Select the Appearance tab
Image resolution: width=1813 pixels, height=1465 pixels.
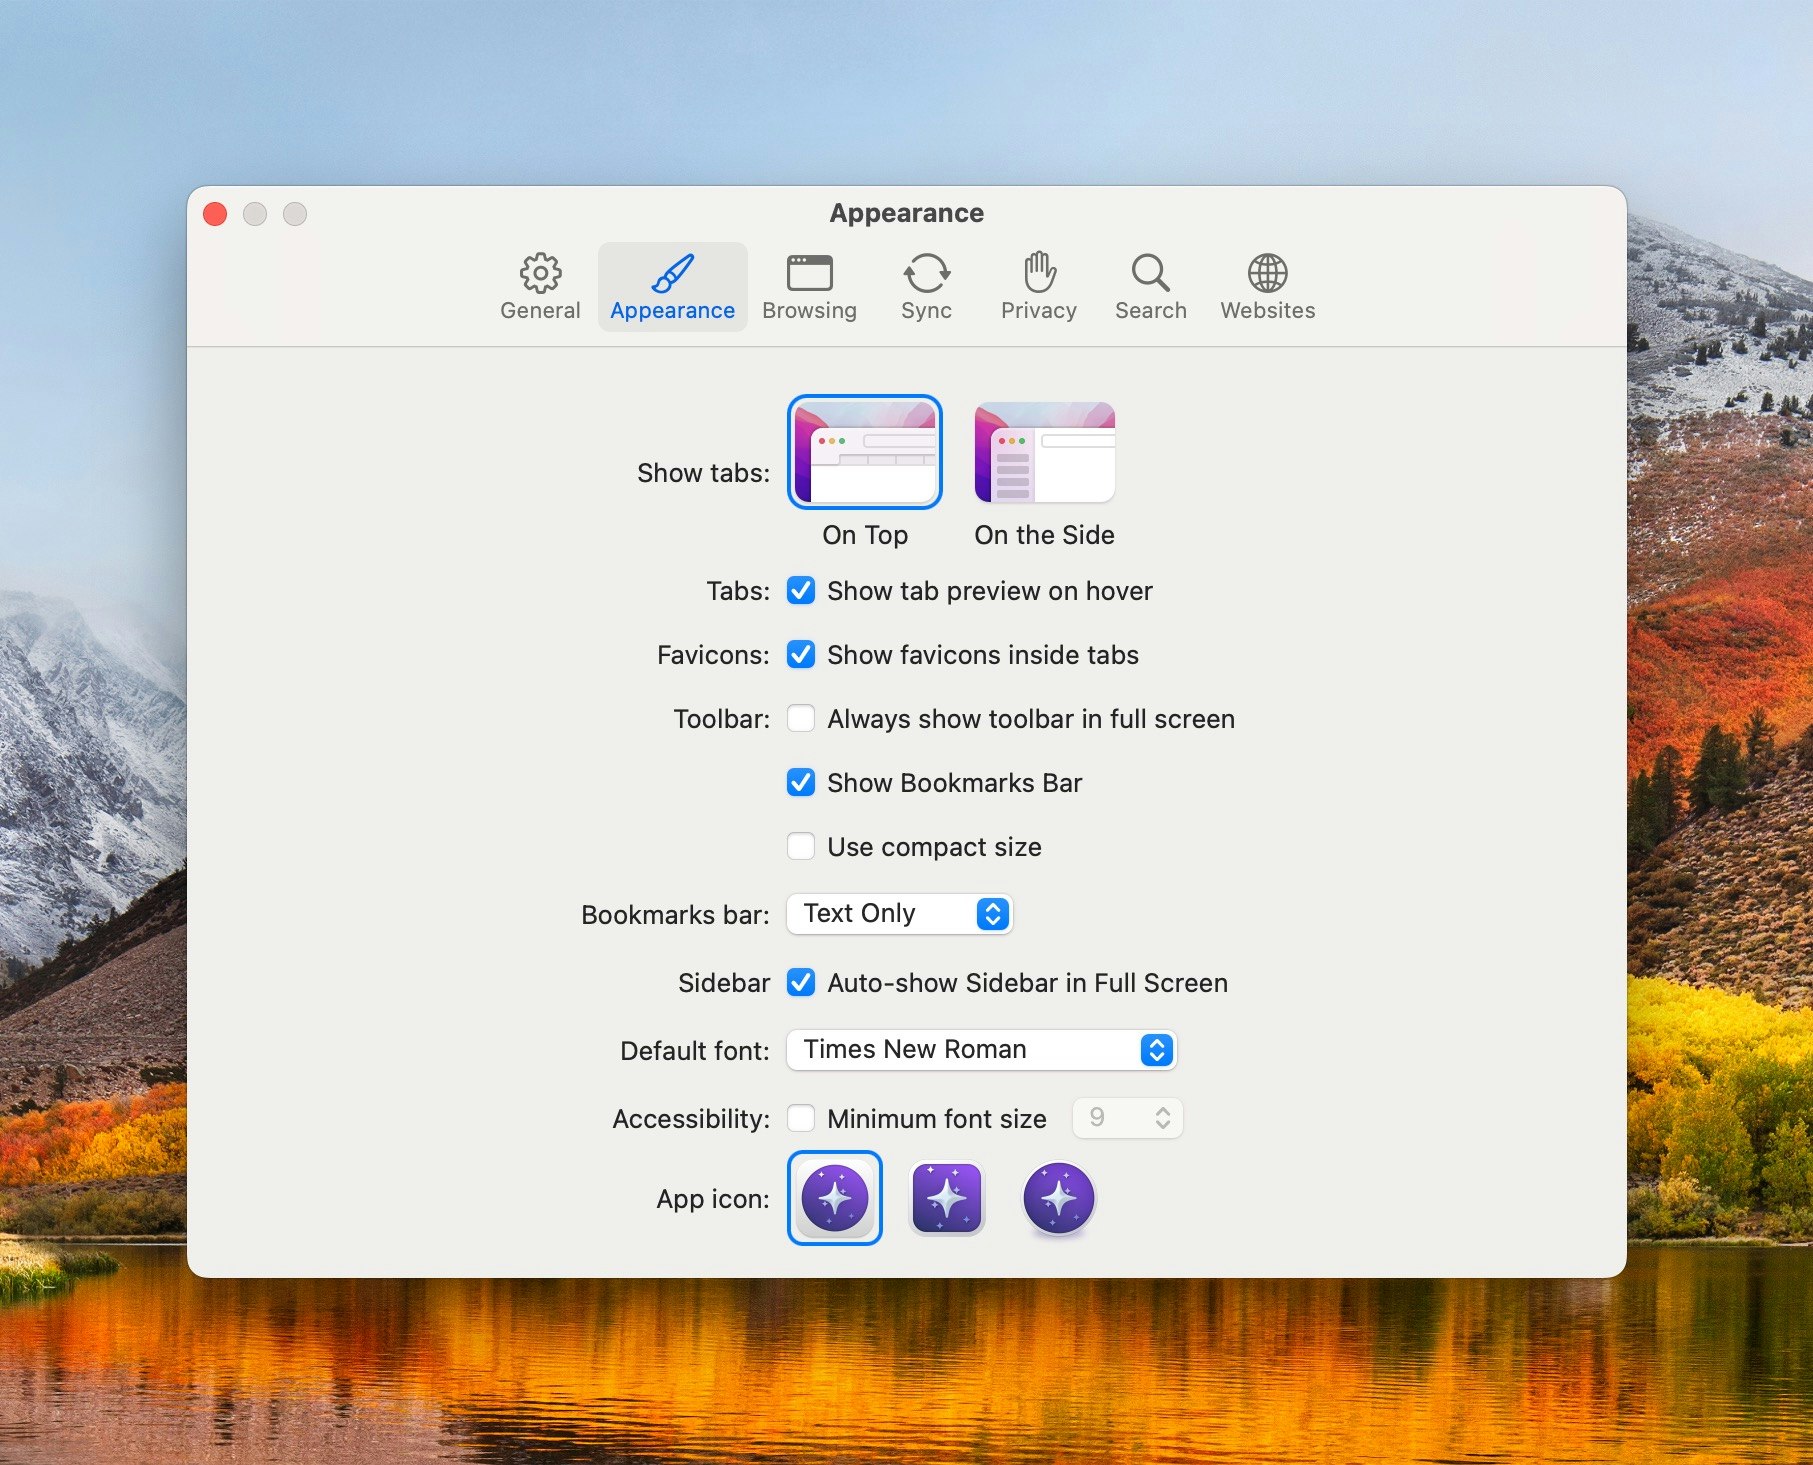click(x=672, y=286)
